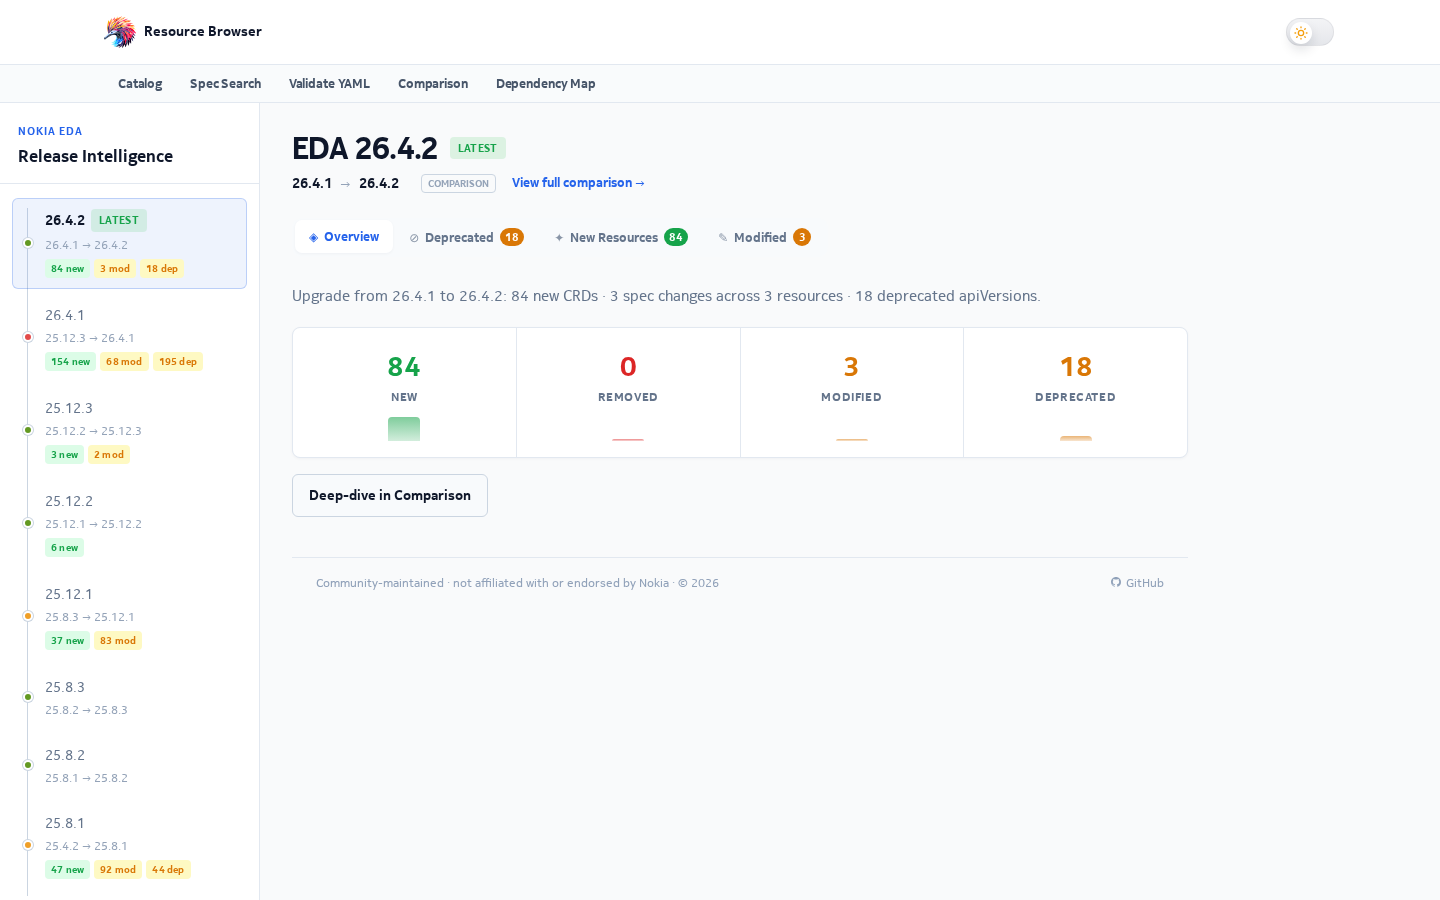1440x900 pixels.
Task: Click the Modified tab pencil icon
Action: click(723, 238)
